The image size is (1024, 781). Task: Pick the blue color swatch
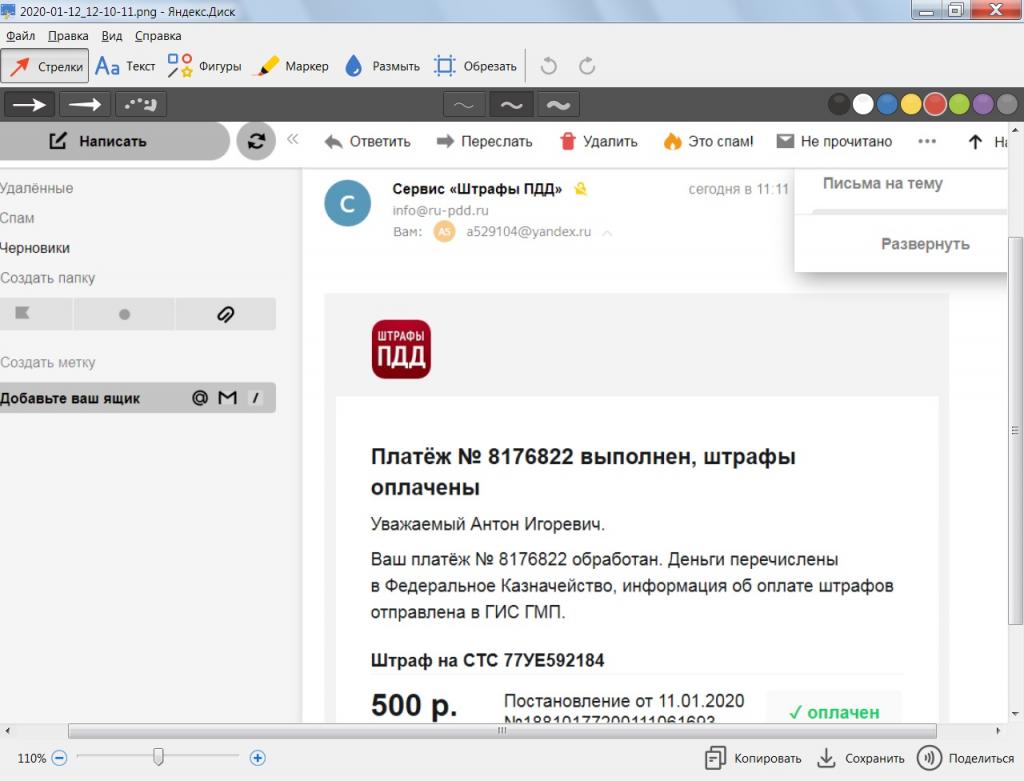pos(887,104)
